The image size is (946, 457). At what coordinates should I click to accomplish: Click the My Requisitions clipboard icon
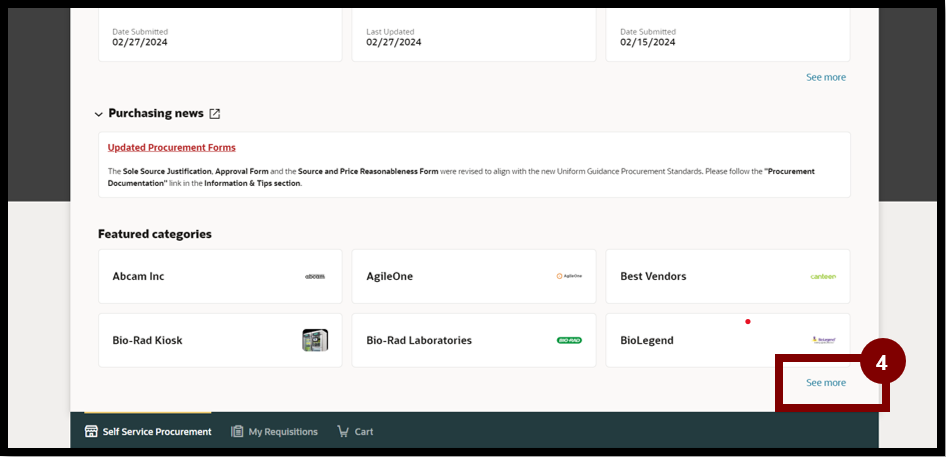coord(237,432)
